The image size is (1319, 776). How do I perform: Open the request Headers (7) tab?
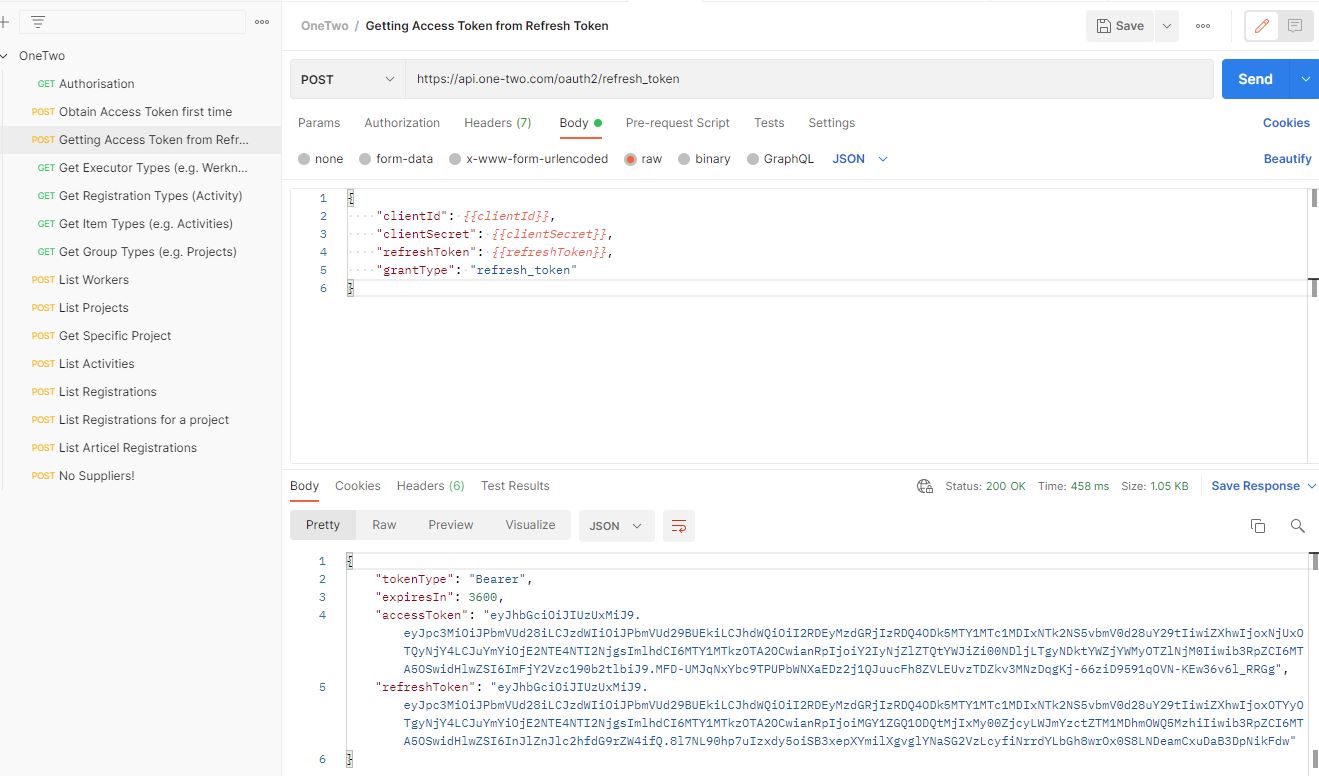tap(498, 123)
